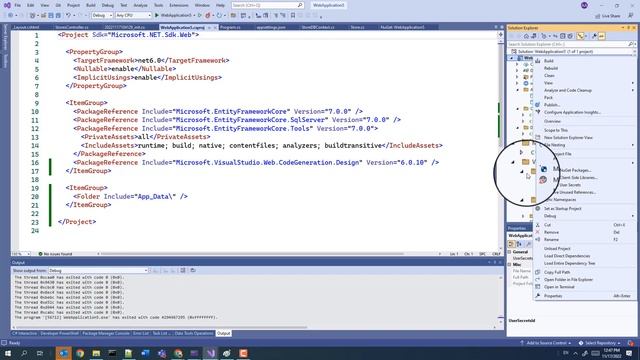Click the Solution WebApplication5 tree node
This screenshot has width=640, height=360.
pyautogui.click(x=555, y=52)
